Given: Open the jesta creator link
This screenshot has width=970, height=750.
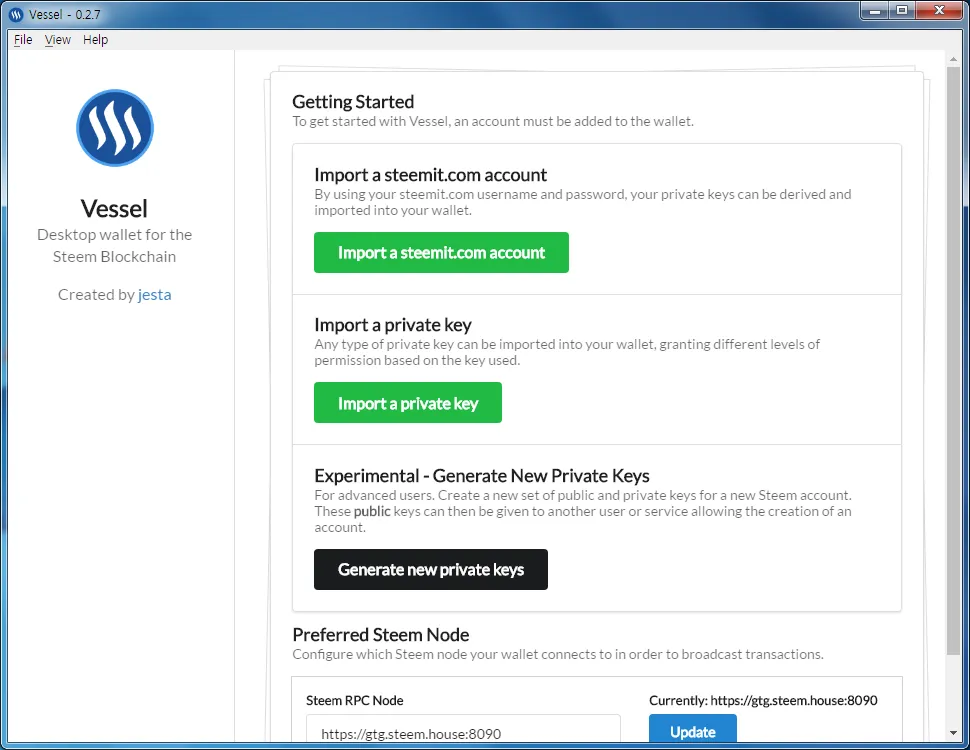Looking at the screenshot, I should pyautogui.click(x=155, y=295).
